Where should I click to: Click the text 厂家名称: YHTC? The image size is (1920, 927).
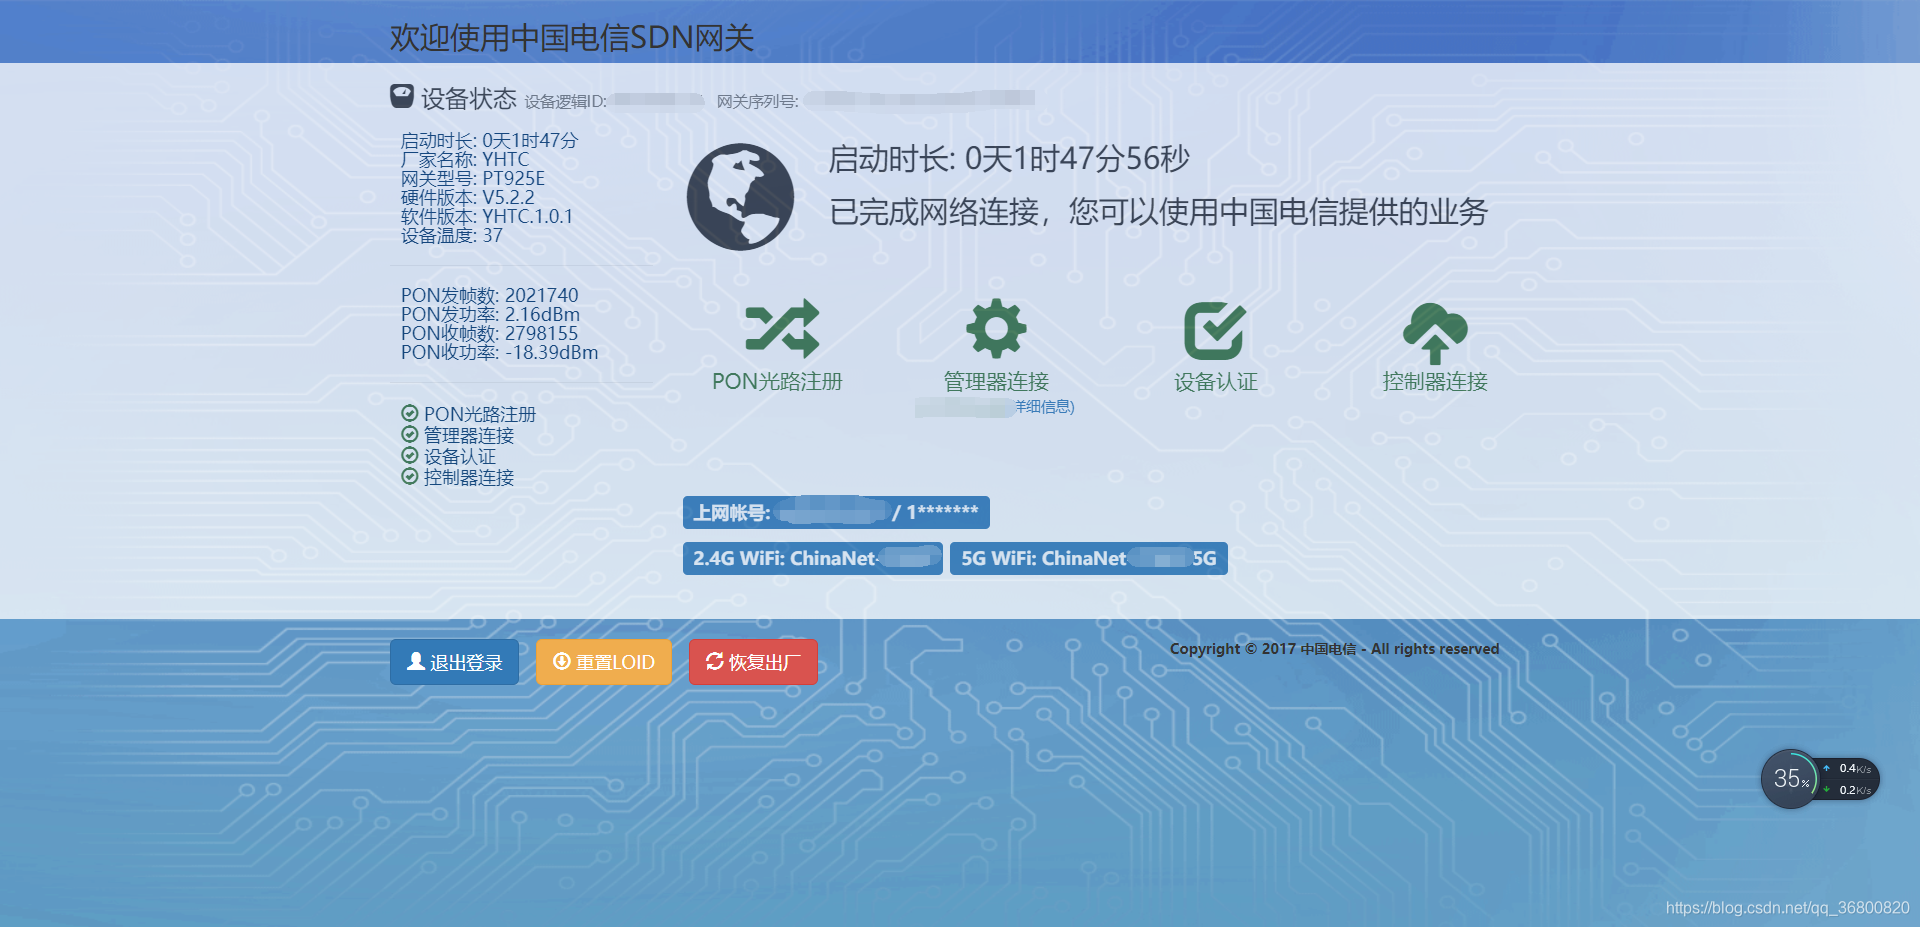(465, 159)
